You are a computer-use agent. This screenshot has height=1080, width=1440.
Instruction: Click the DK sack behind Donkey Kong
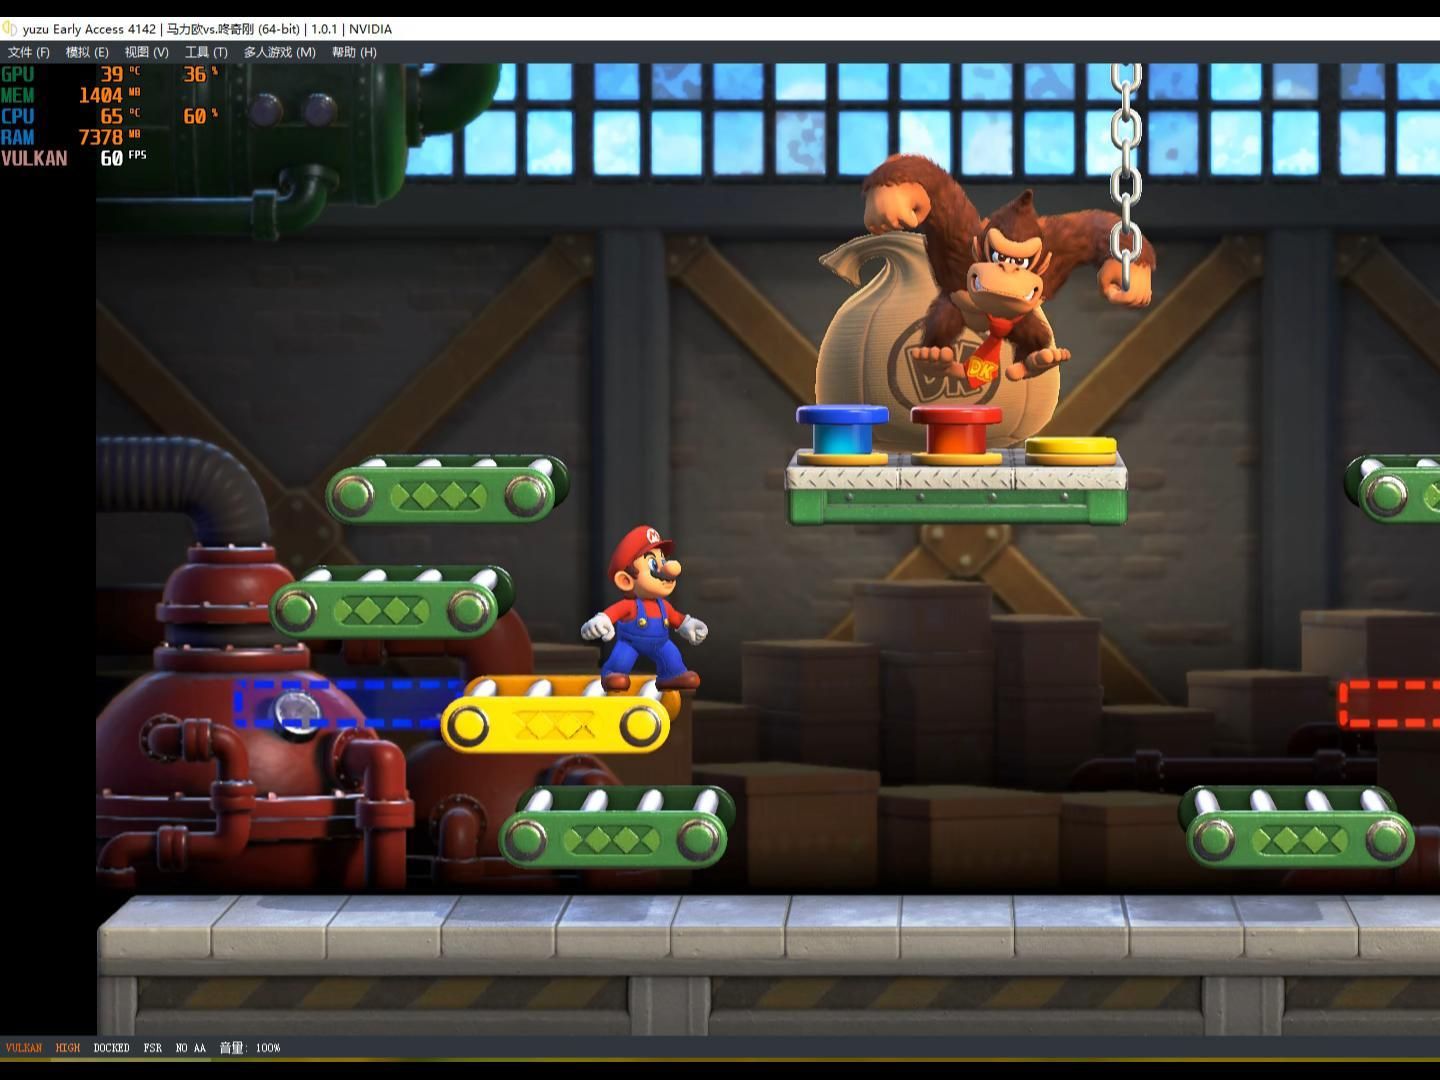tap(880, 340)
